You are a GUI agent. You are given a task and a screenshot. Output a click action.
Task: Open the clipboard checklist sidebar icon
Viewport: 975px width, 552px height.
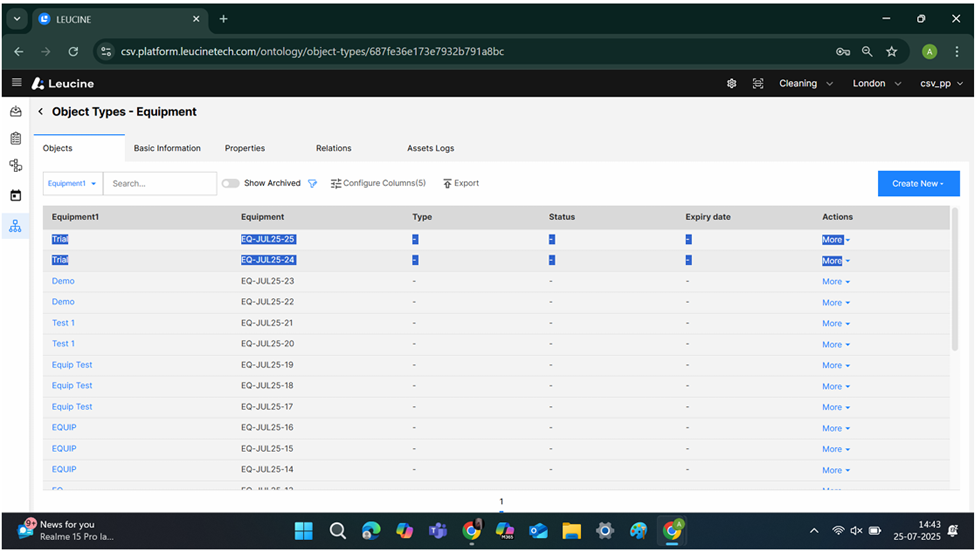click(15, 139)
